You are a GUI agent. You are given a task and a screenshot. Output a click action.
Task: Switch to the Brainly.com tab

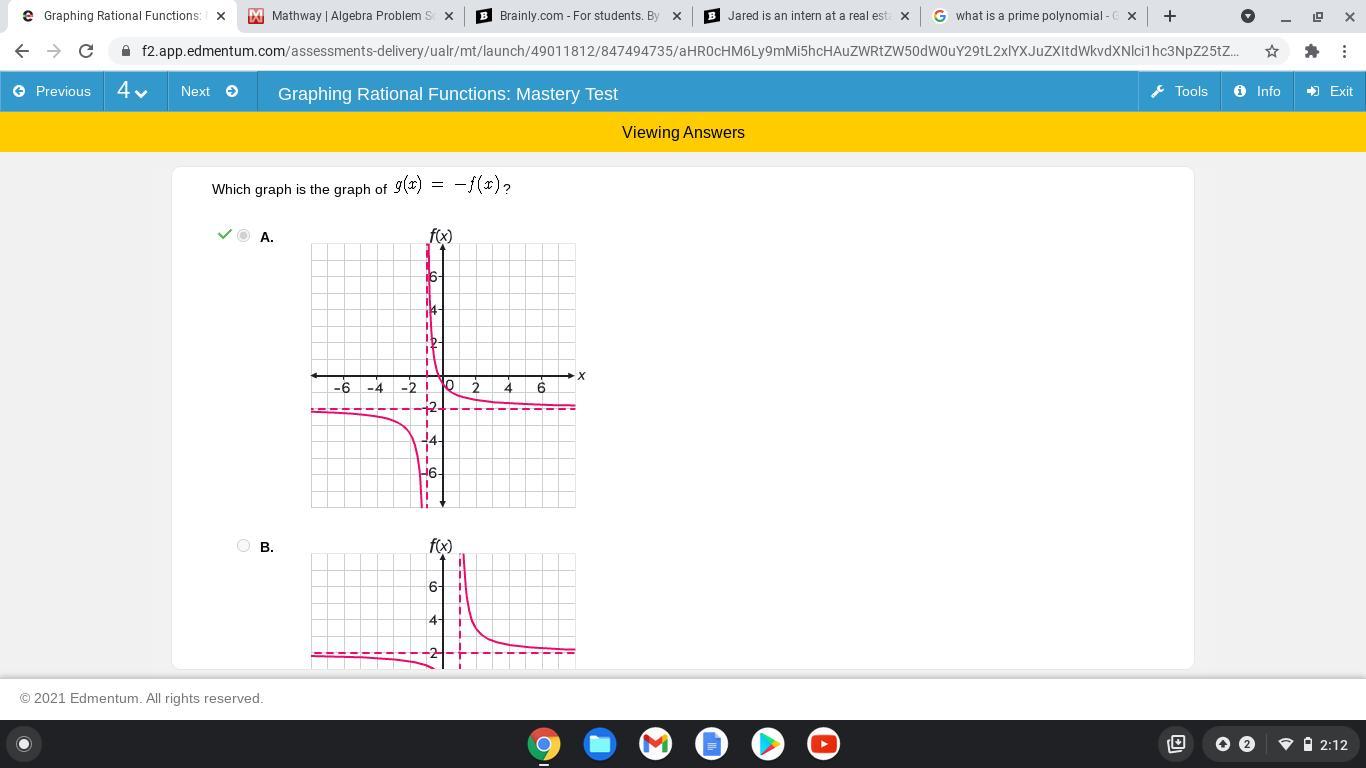click(x=579, y=16)
